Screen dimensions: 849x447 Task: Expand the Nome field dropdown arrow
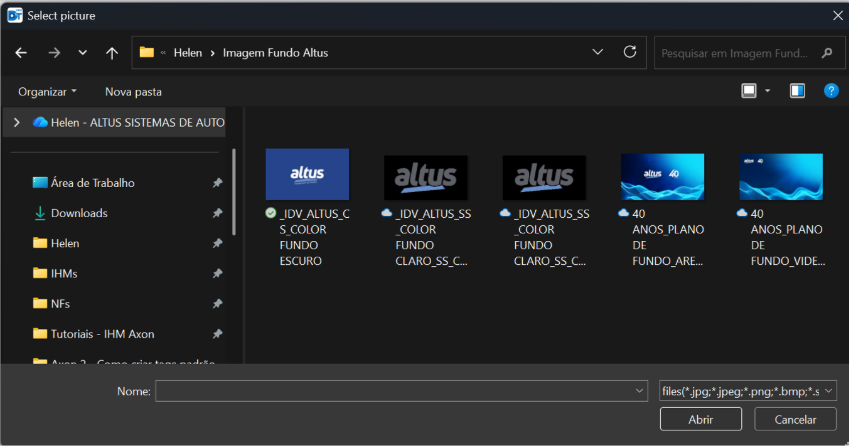(639, 391)
